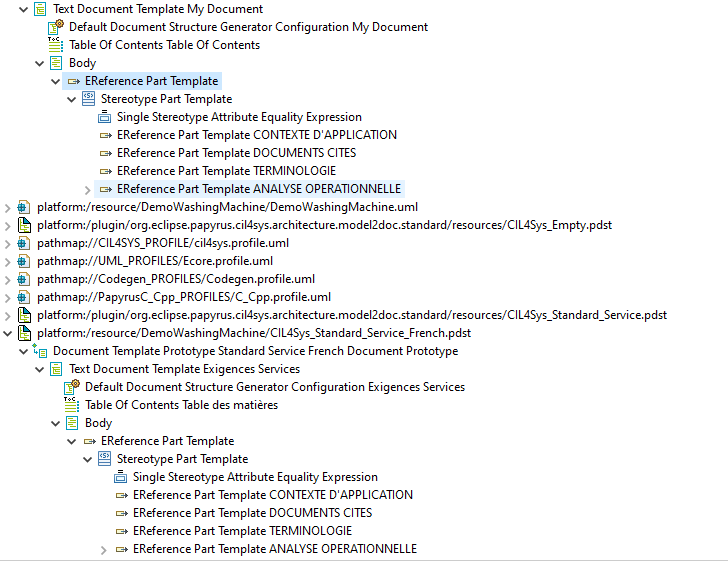Collapse the Text Document Template Exigences Services node

pyautogui.click(x=39, y=370)
